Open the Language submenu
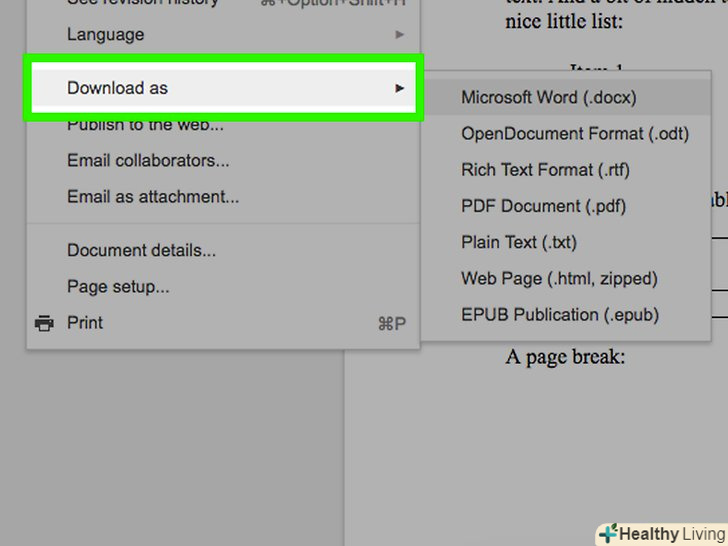Viewport: 728px width, 546px height. tap(223, 34)
